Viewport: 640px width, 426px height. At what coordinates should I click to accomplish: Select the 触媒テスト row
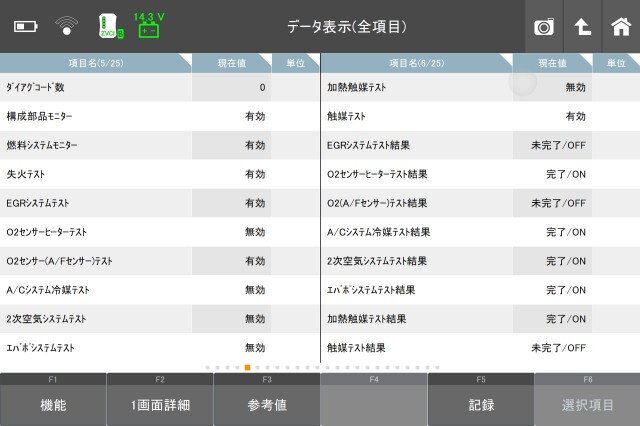[481, 116]
